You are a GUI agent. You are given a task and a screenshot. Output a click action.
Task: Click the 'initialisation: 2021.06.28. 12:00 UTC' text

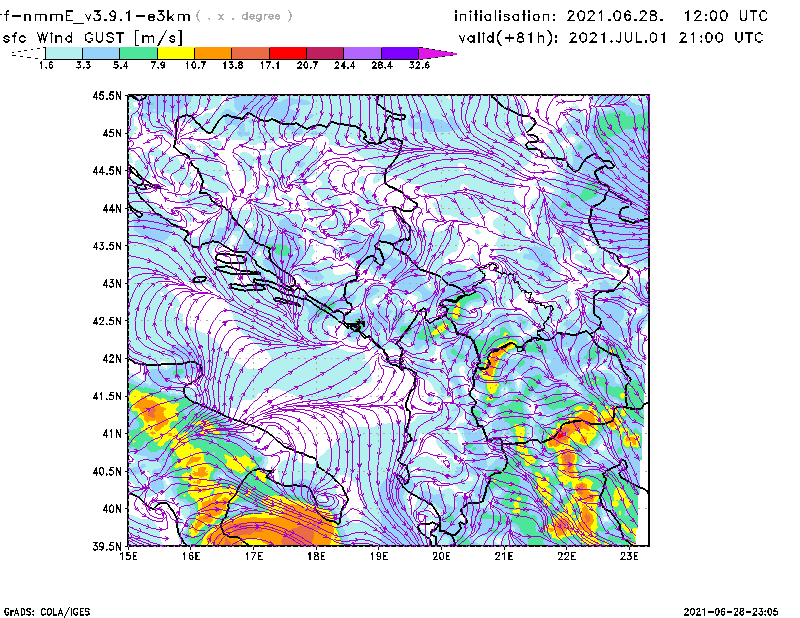[x=611, y=16]
